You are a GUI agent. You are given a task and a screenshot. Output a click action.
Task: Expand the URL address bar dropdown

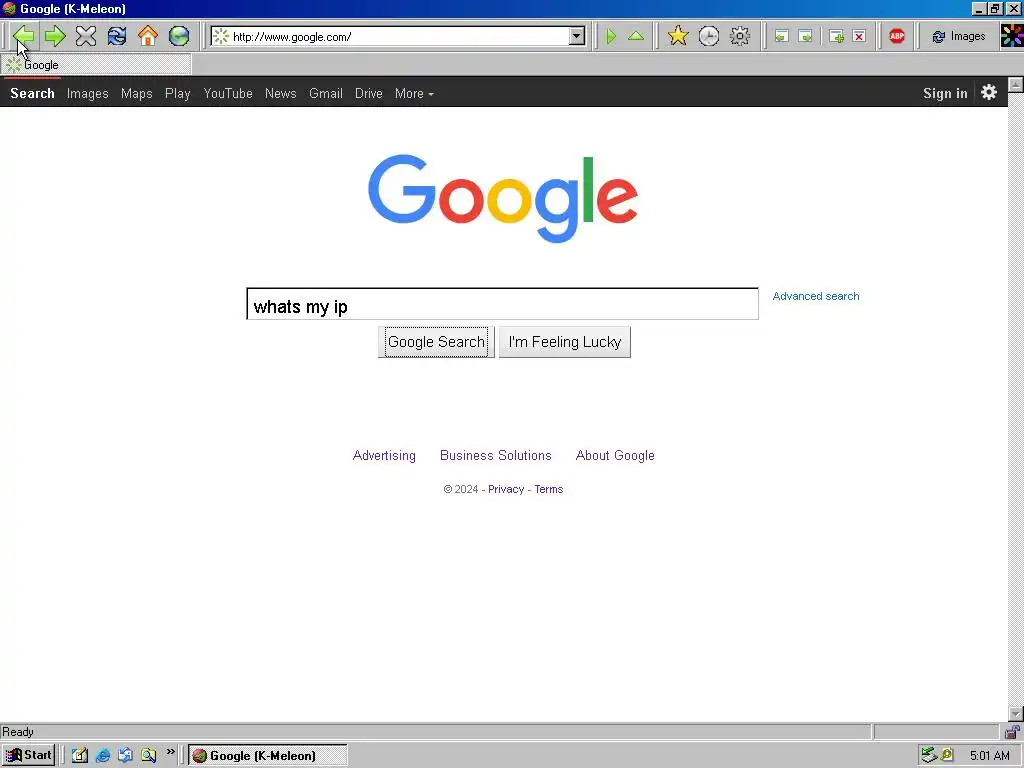(x=577, y=37)
